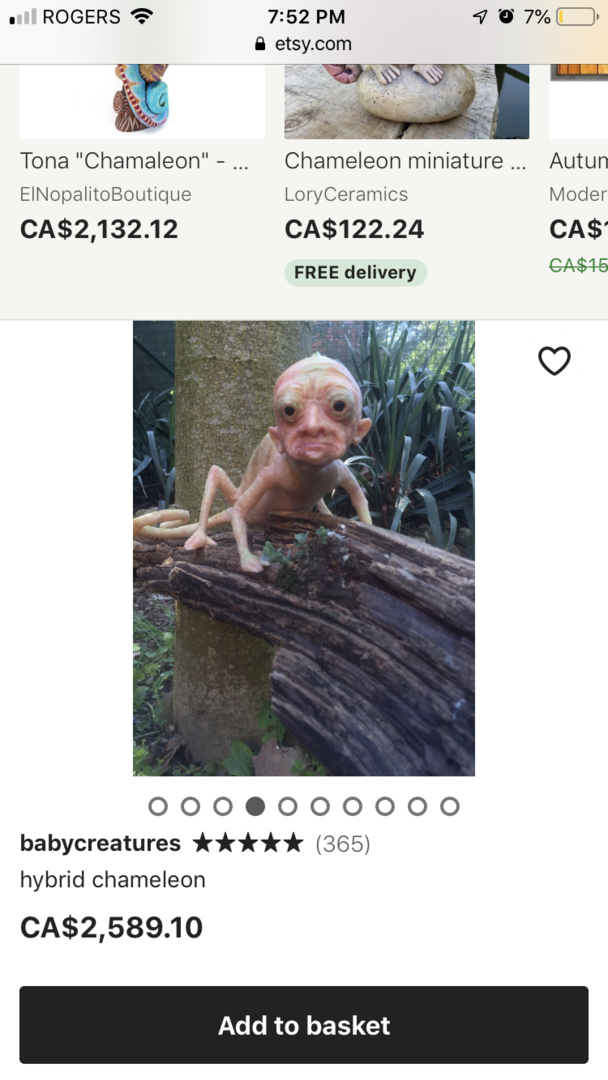Tap the five-star rating for babycreatures
Screen dimensions: 608x1080
click(248, 842)
